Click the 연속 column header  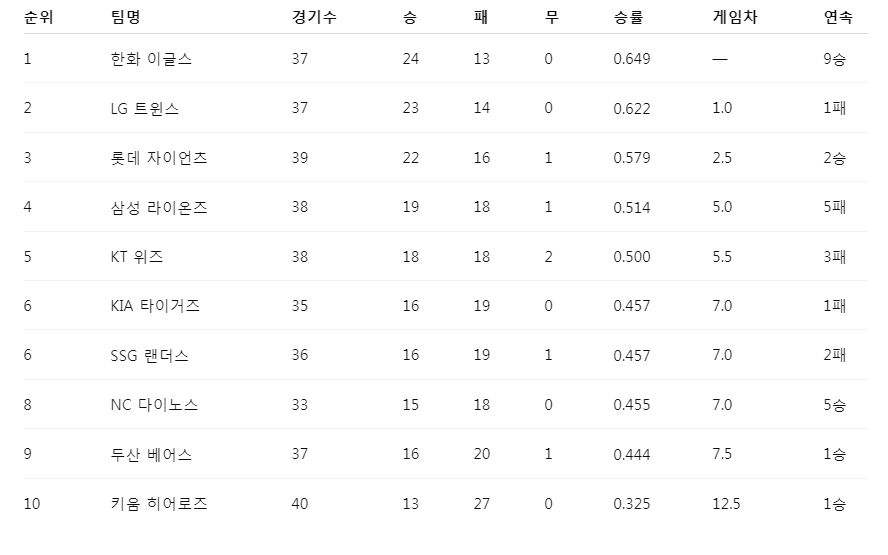pyautogui.click(x=838, y=17)
